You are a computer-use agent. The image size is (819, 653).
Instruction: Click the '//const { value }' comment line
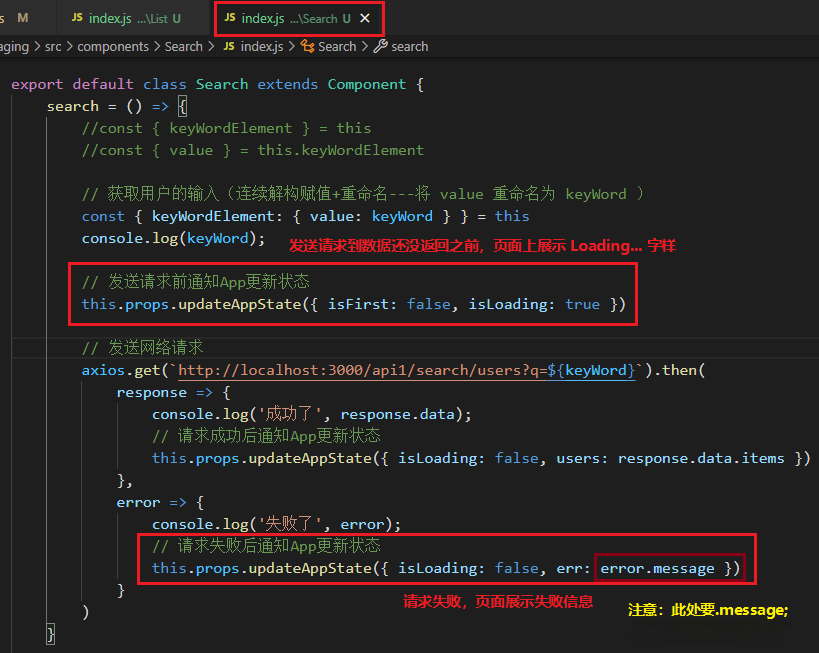[253, 150]
